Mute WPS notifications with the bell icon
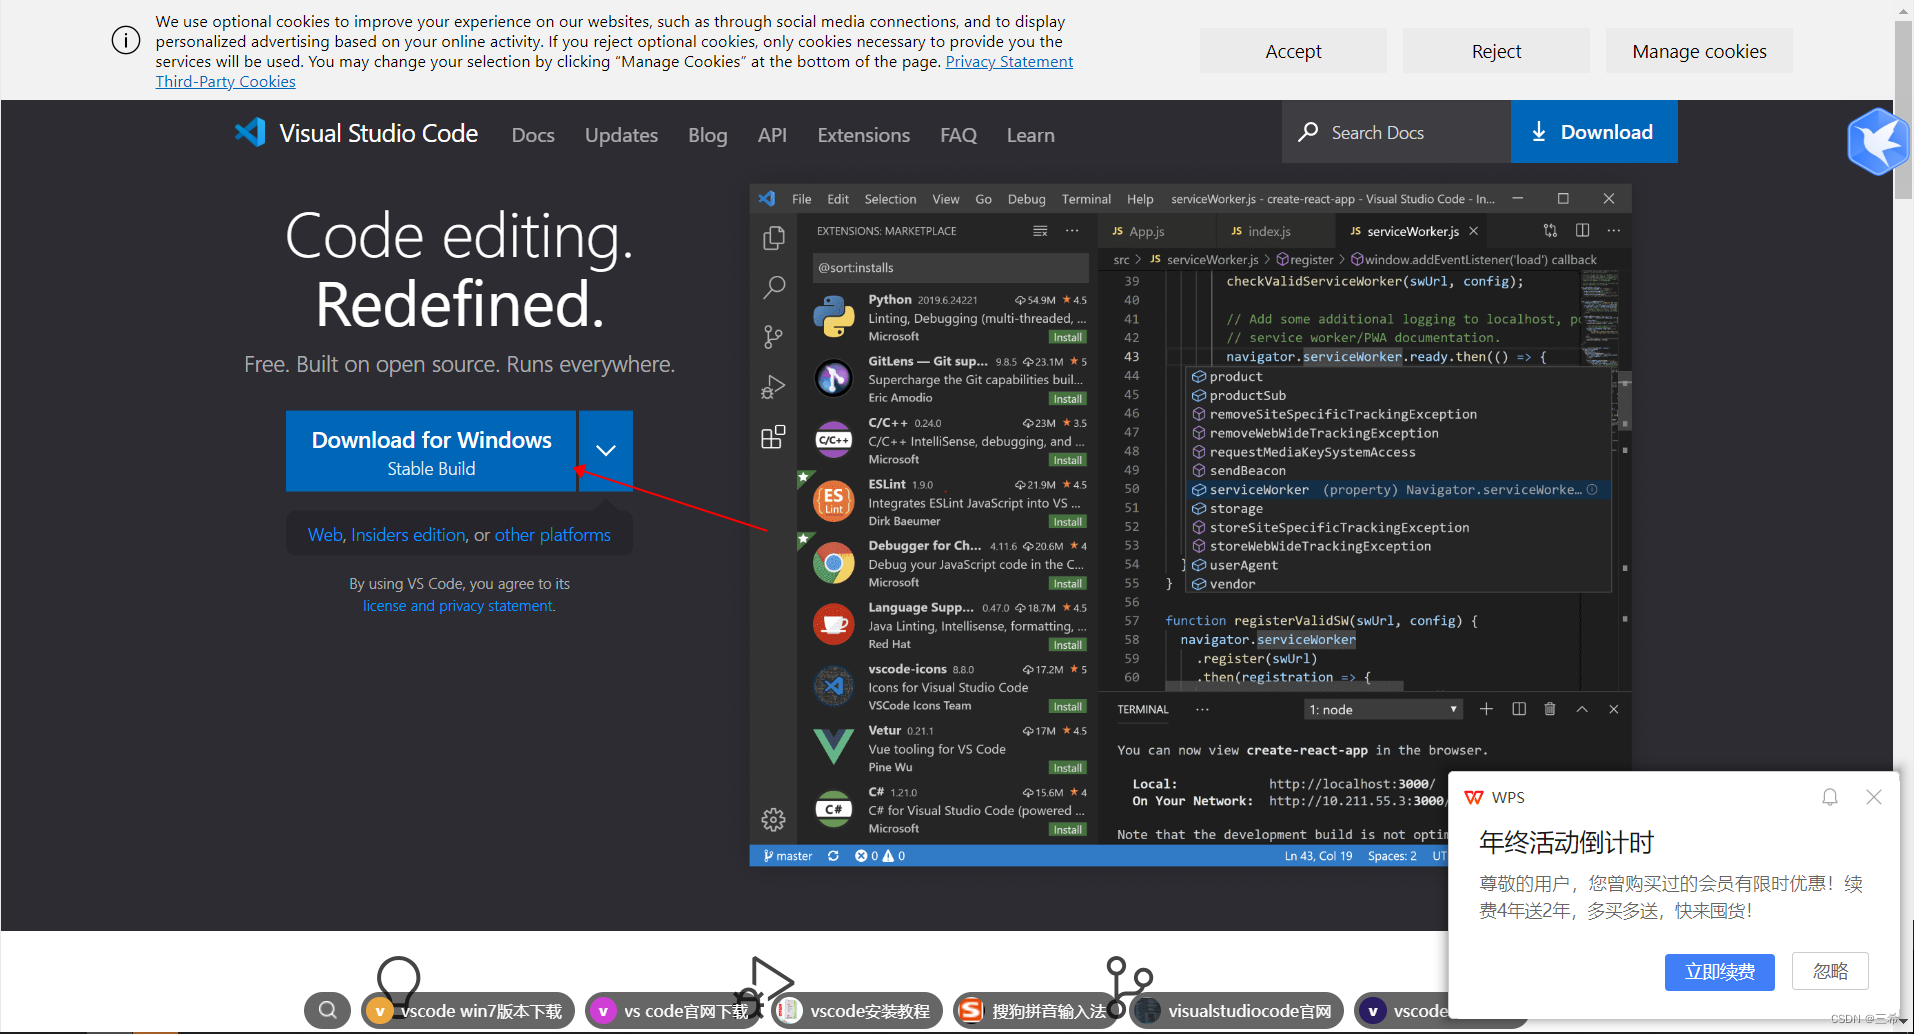 tap(1830, 797)
